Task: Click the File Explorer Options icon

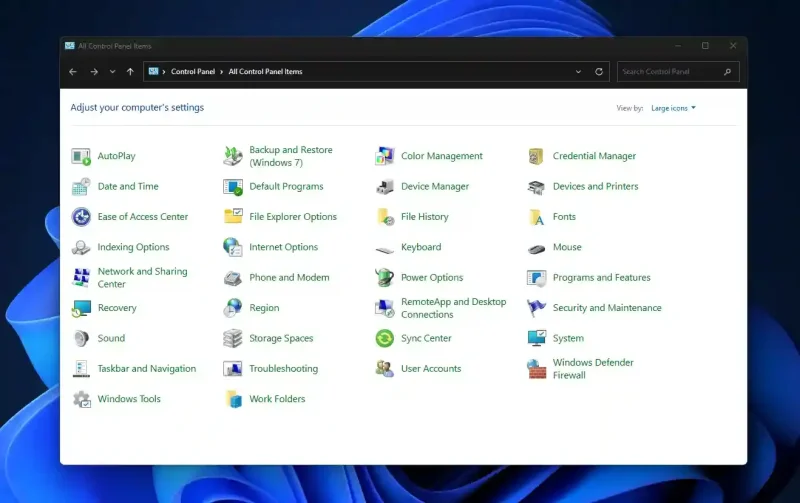Action: [233, 216]
